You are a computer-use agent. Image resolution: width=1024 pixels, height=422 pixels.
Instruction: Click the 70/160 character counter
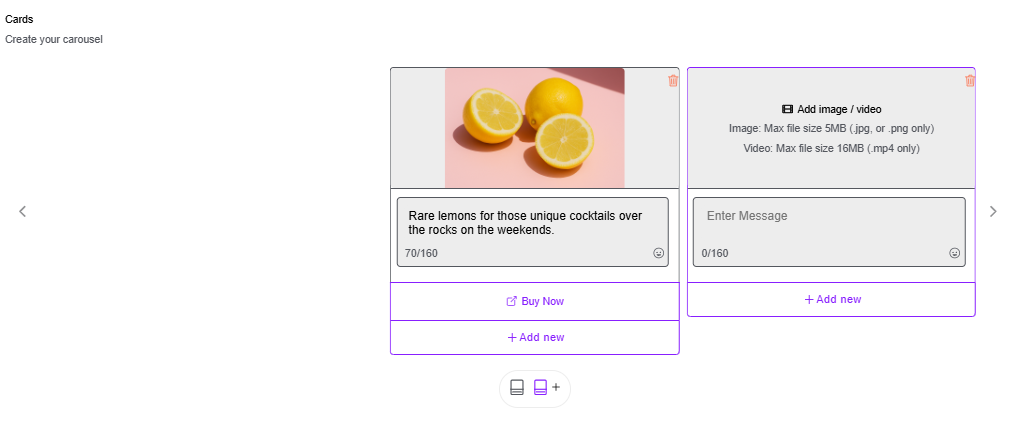[421, 253]
